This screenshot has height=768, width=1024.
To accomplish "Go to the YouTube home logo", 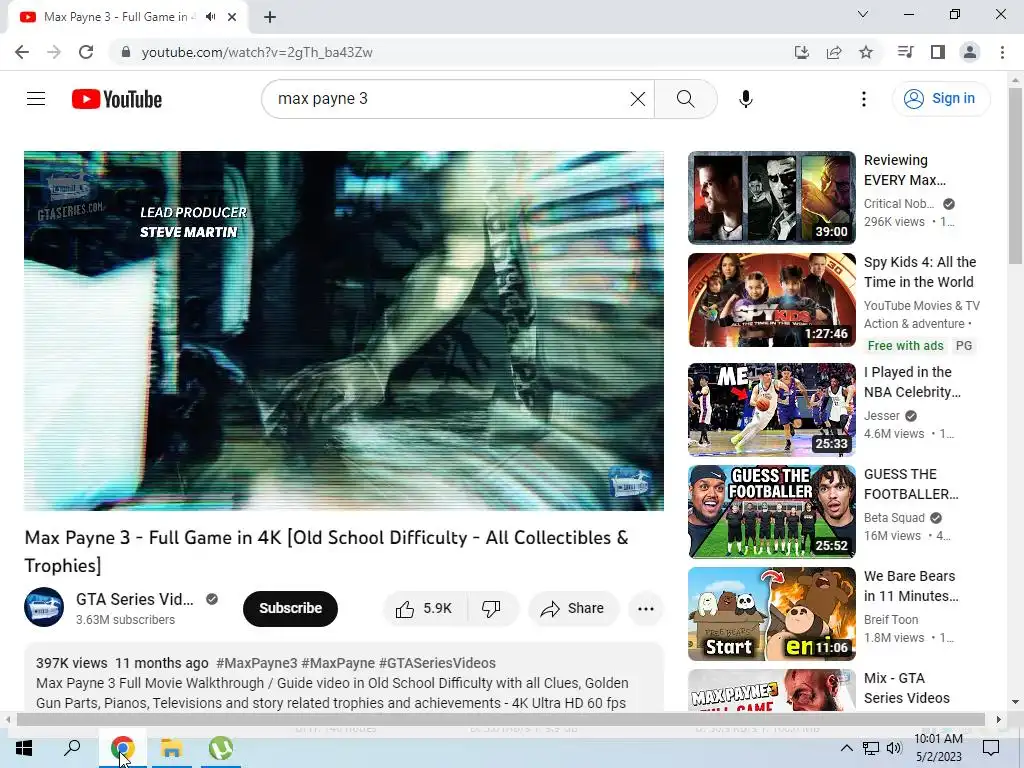I will (117, 99).
